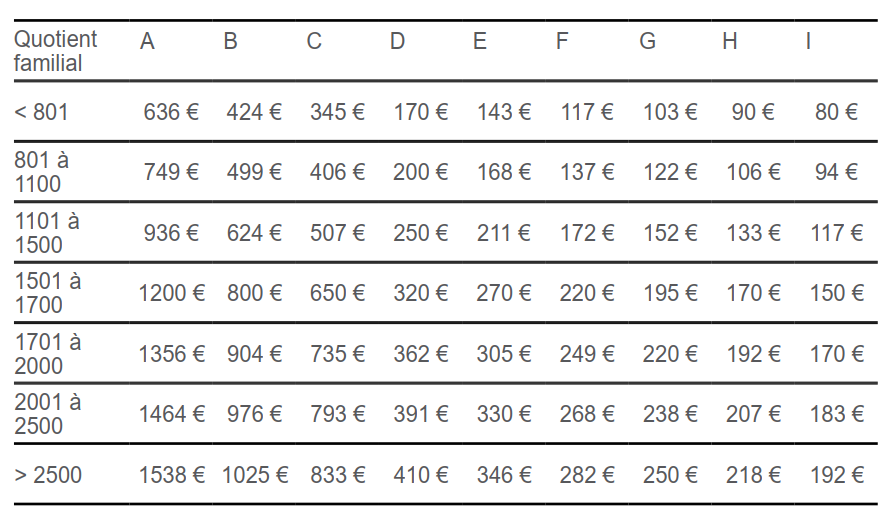Screen dimensions: 895x522
Task: Click the 238 € cell
Action: [670, 414]
